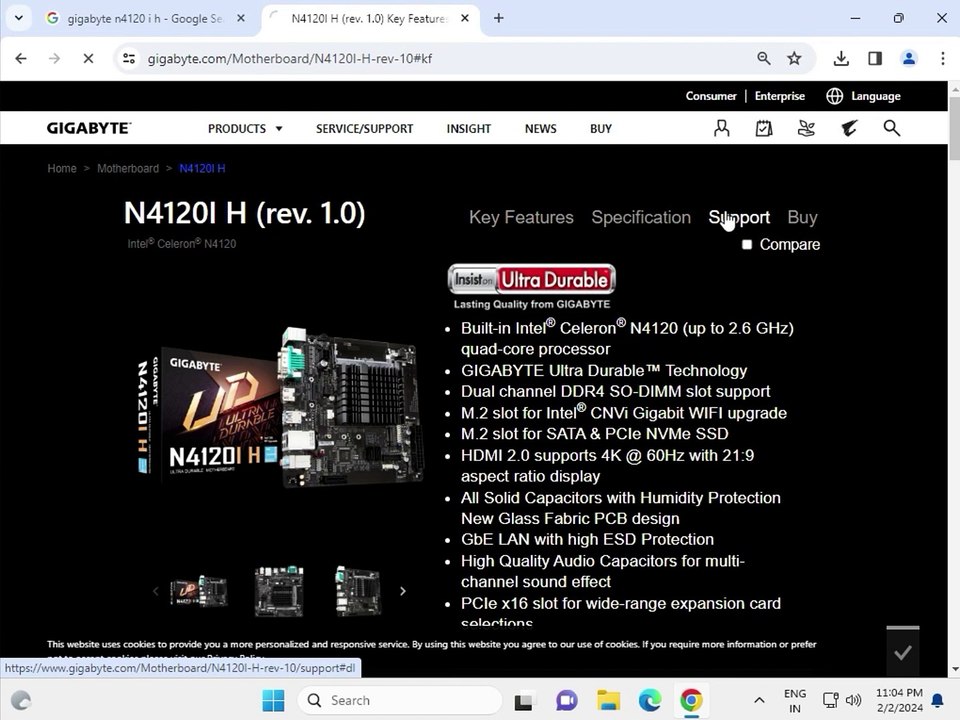Stop page loading with X button
Screen dimensions: 960x720
point(88,58)
